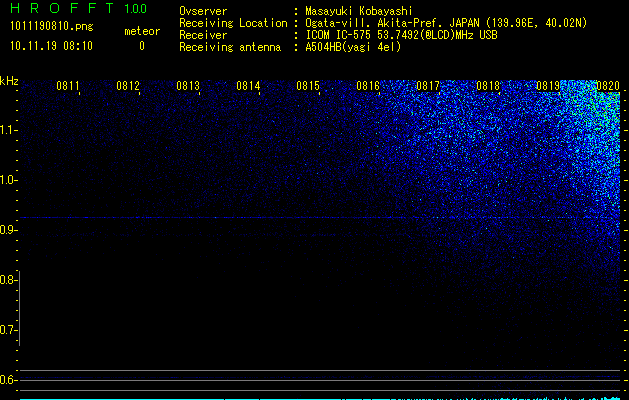
Task: Click the Ovserver label
Action: (203, 11)
